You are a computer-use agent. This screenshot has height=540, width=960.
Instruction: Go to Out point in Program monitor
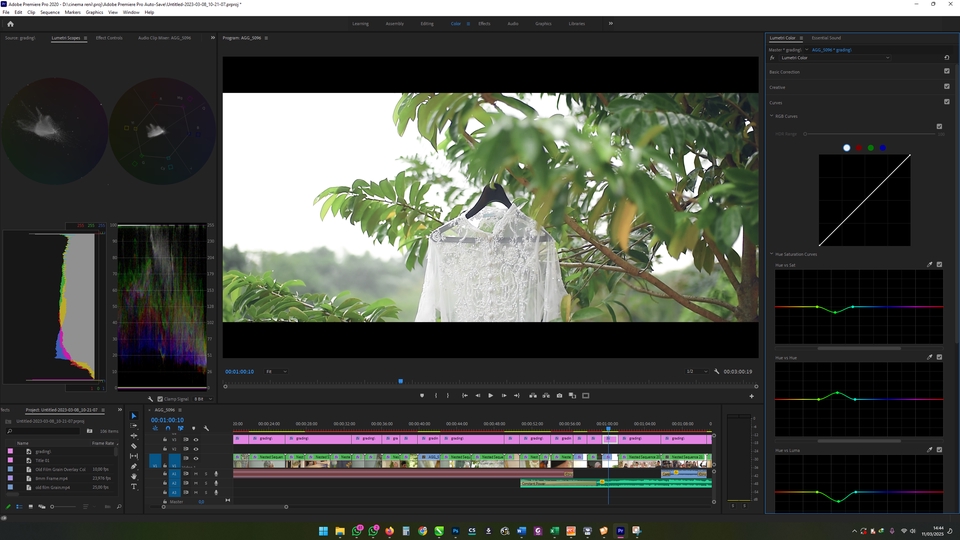tap(517, 396)
